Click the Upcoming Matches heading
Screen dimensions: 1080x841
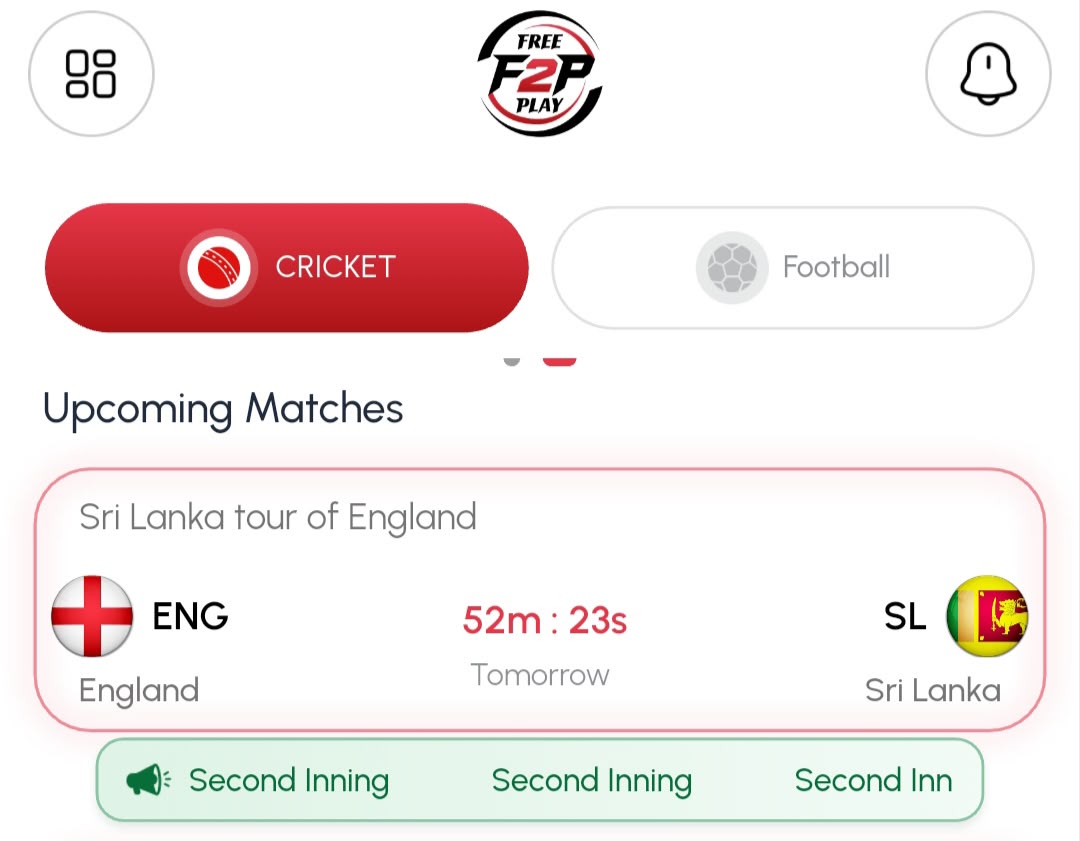(x=223, y=409)
